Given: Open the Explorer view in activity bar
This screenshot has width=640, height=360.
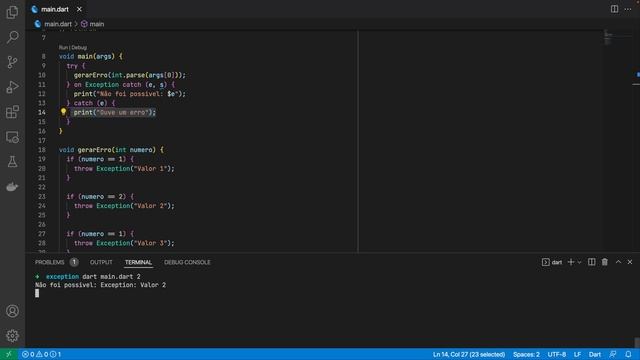Looking at the screenshot, I should click(x=12, y=12).
